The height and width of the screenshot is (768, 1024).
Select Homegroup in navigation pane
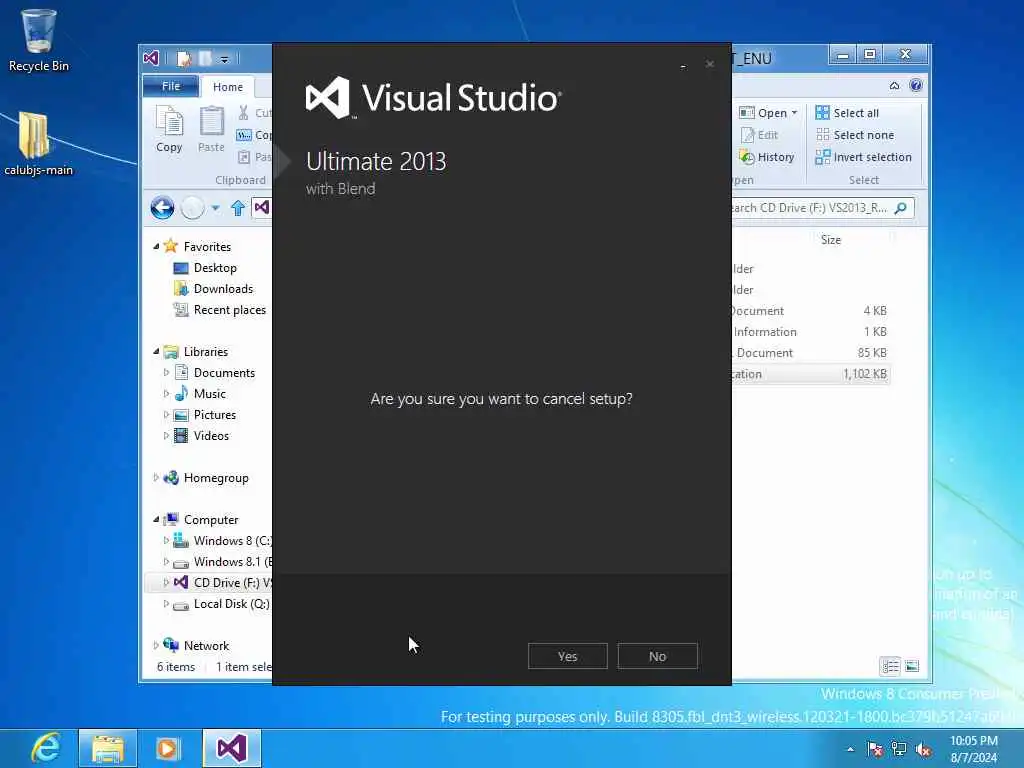pos(216,478)
